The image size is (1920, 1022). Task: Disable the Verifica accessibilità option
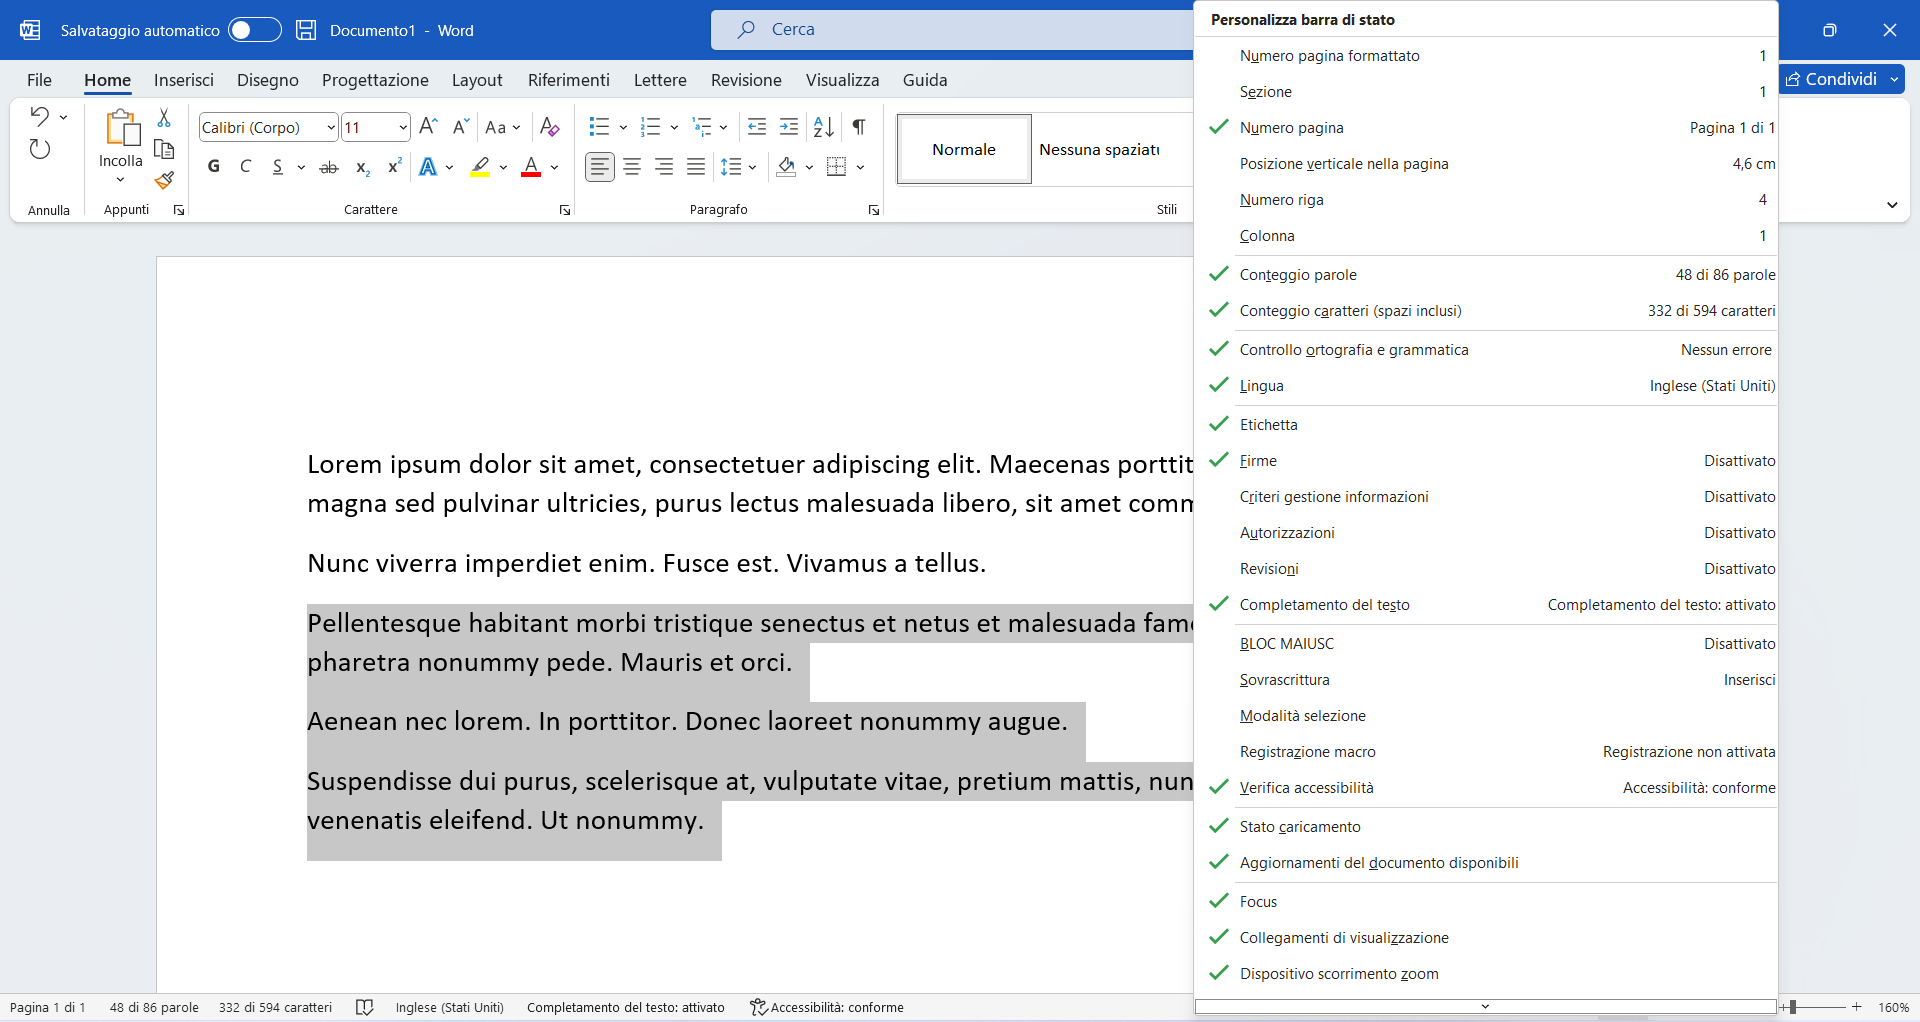point(1306,788)
